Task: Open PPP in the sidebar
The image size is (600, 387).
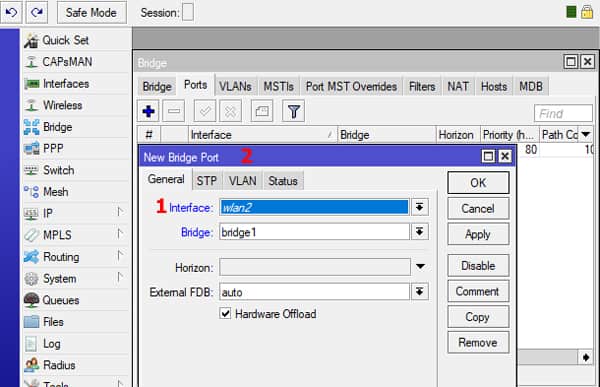Action: coord(76,149)
